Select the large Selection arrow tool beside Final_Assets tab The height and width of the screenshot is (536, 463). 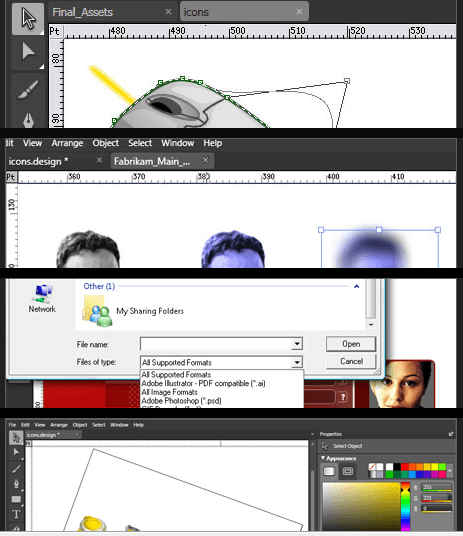(x=28, y=19)
